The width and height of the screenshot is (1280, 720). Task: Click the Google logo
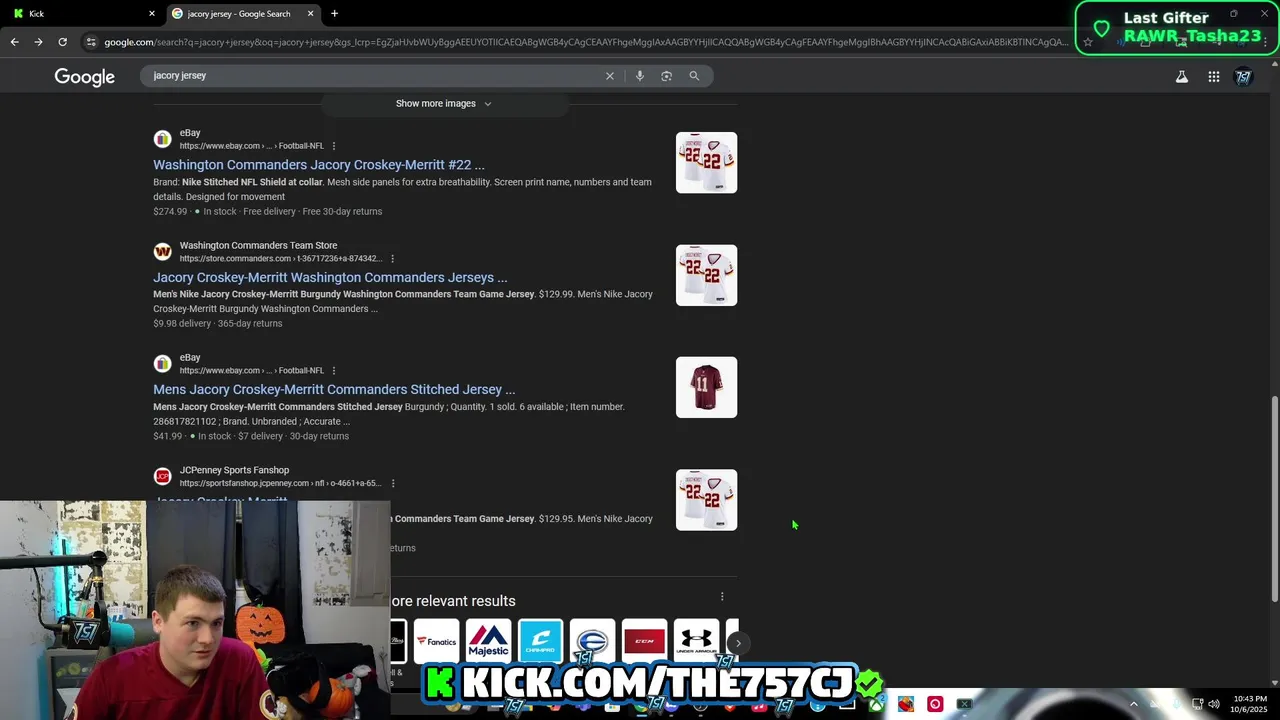(x=84, y=77)
